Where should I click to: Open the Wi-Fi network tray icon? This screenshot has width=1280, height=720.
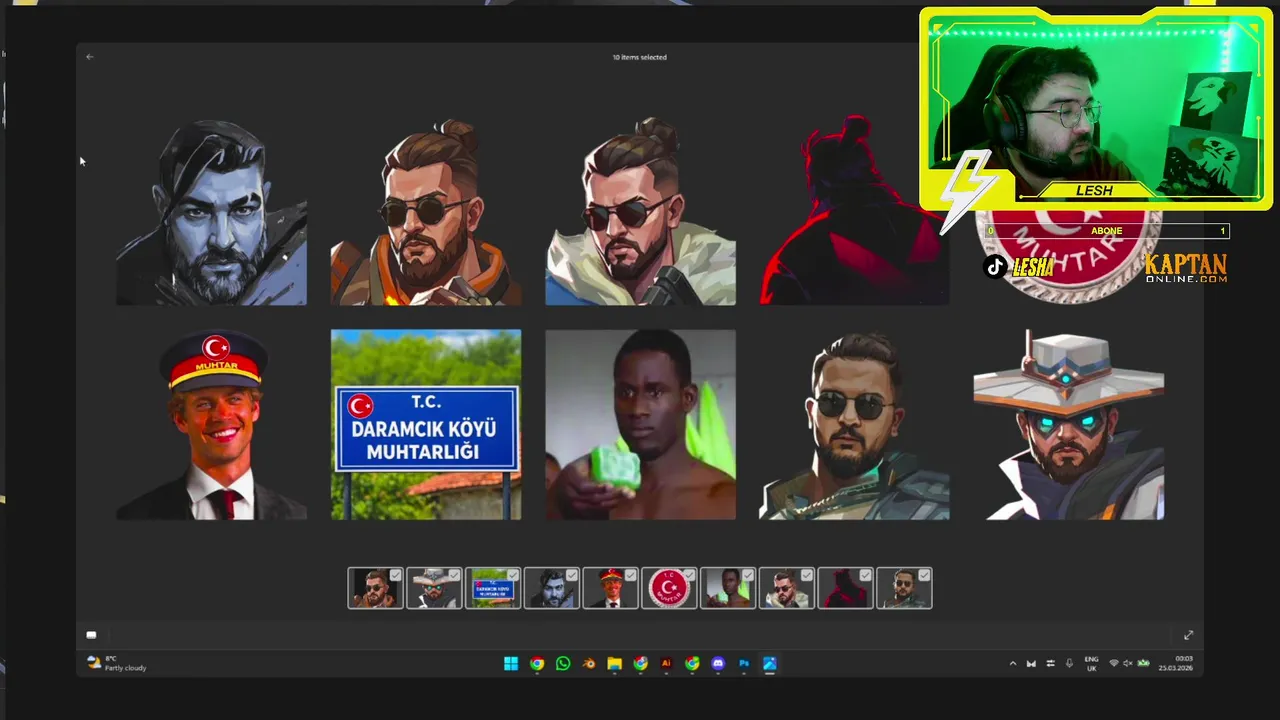1114,663
